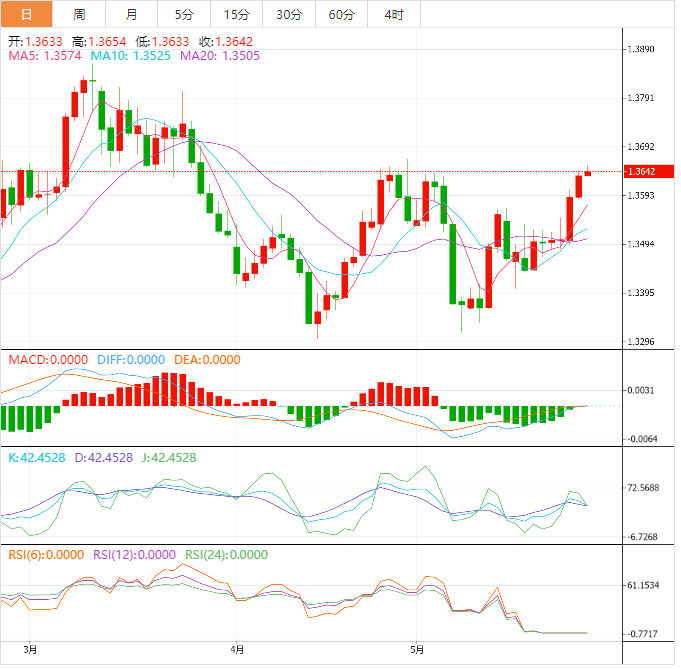The image size is (681, 669).
Task: Click the MA5: 1.3574 indicator label
Action: pyautogui.click(x=46, y=56)
